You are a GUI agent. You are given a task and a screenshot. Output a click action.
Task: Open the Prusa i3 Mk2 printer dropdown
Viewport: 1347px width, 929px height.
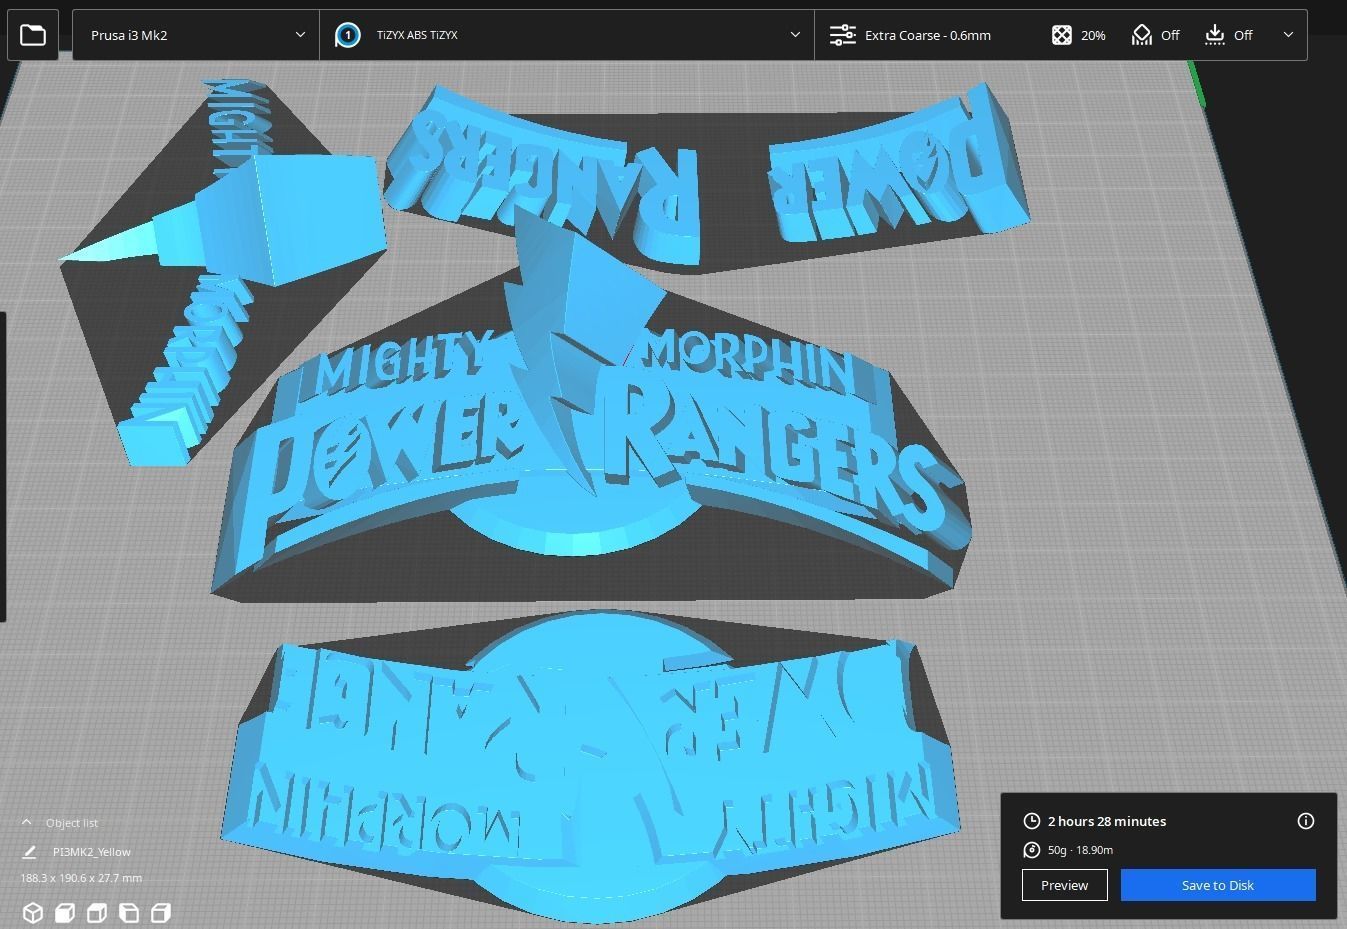pos(196,35)
